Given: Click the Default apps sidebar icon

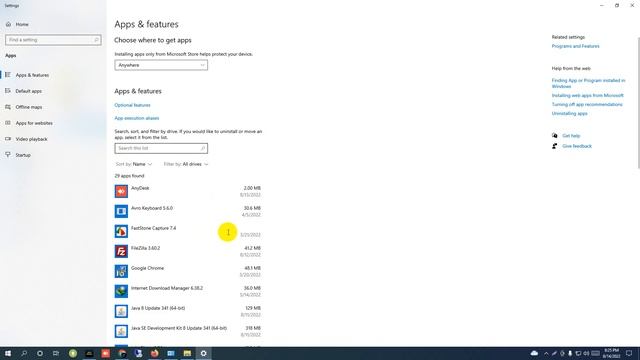Looking at the screenshot, I should [8, 91].
